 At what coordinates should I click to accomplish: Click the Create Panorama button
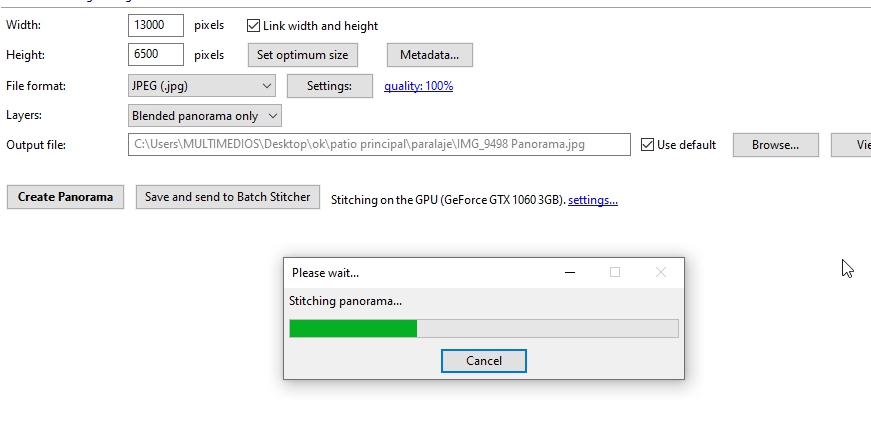pos(65,197)
